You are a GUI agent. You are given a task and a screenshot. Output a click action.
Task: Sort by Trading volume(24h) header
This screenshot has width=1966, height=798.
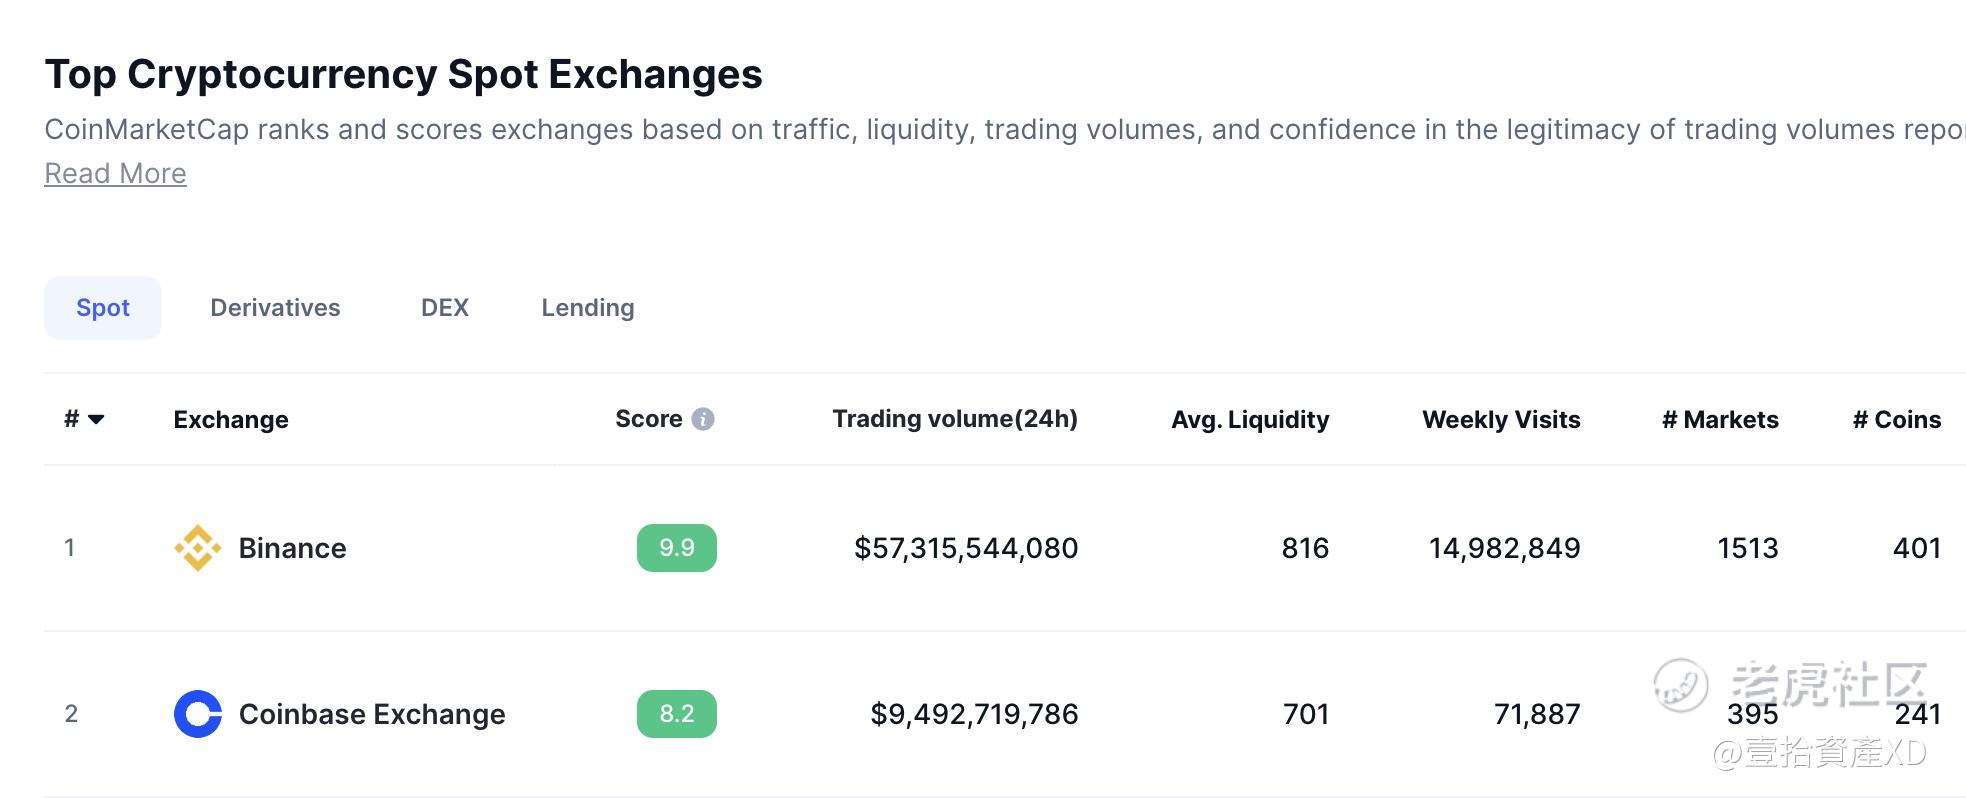[x=955, y=419]
